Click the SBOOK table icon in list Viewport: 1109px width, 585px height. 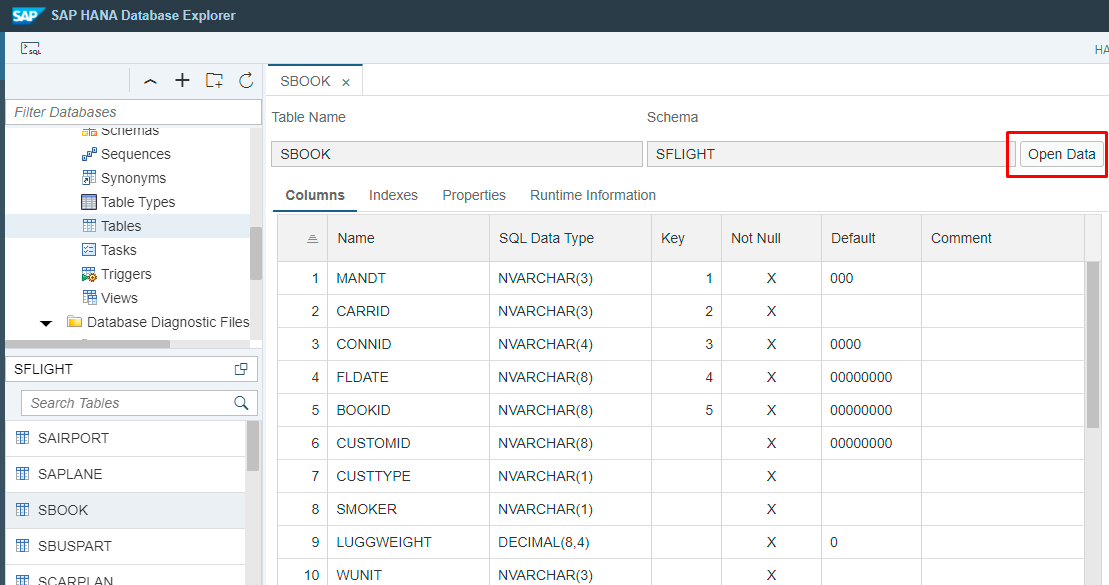coord(23,510)
